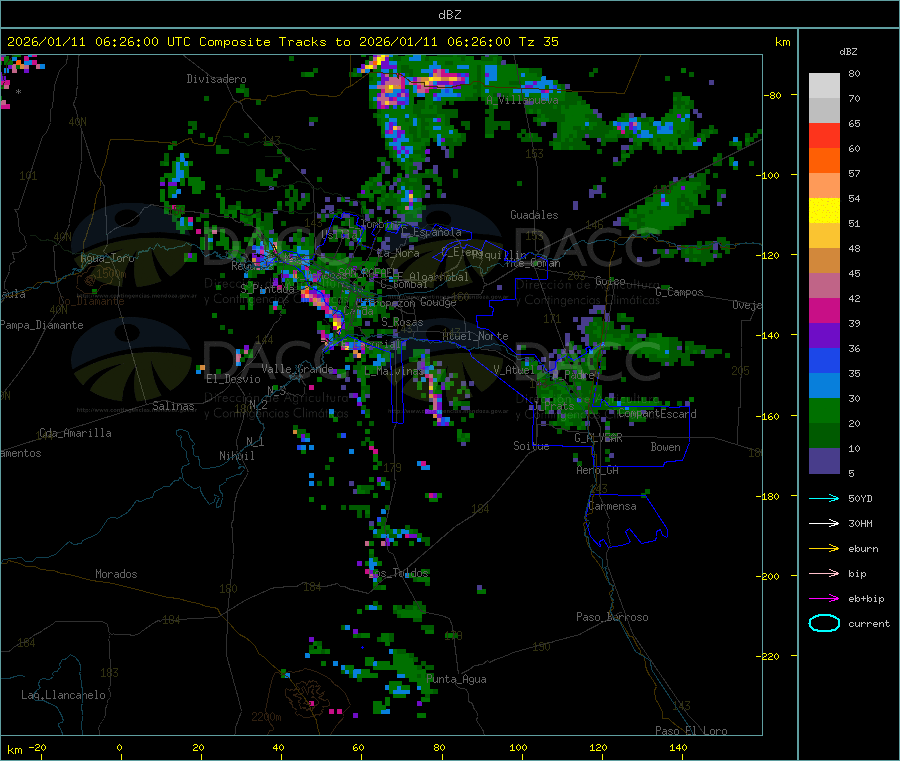Viewport: 900px width, 761px height.
Task: Select the red swatch in dBZ legend
Action: coord(824,135)
